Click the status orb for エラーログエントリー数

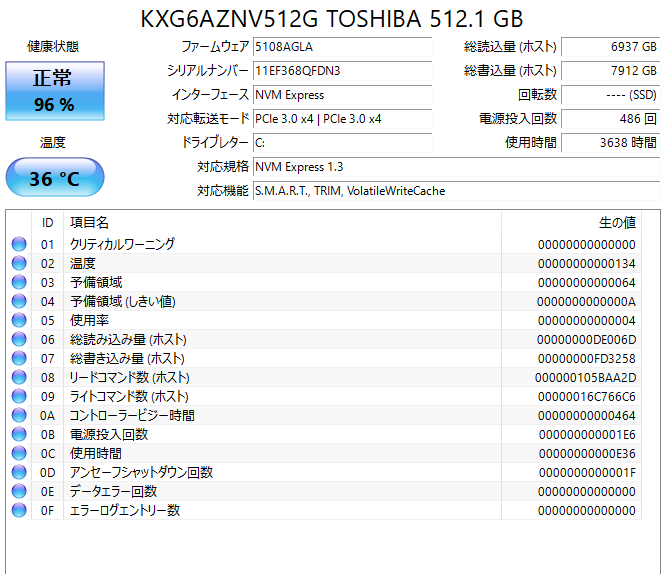coord(19,510)
